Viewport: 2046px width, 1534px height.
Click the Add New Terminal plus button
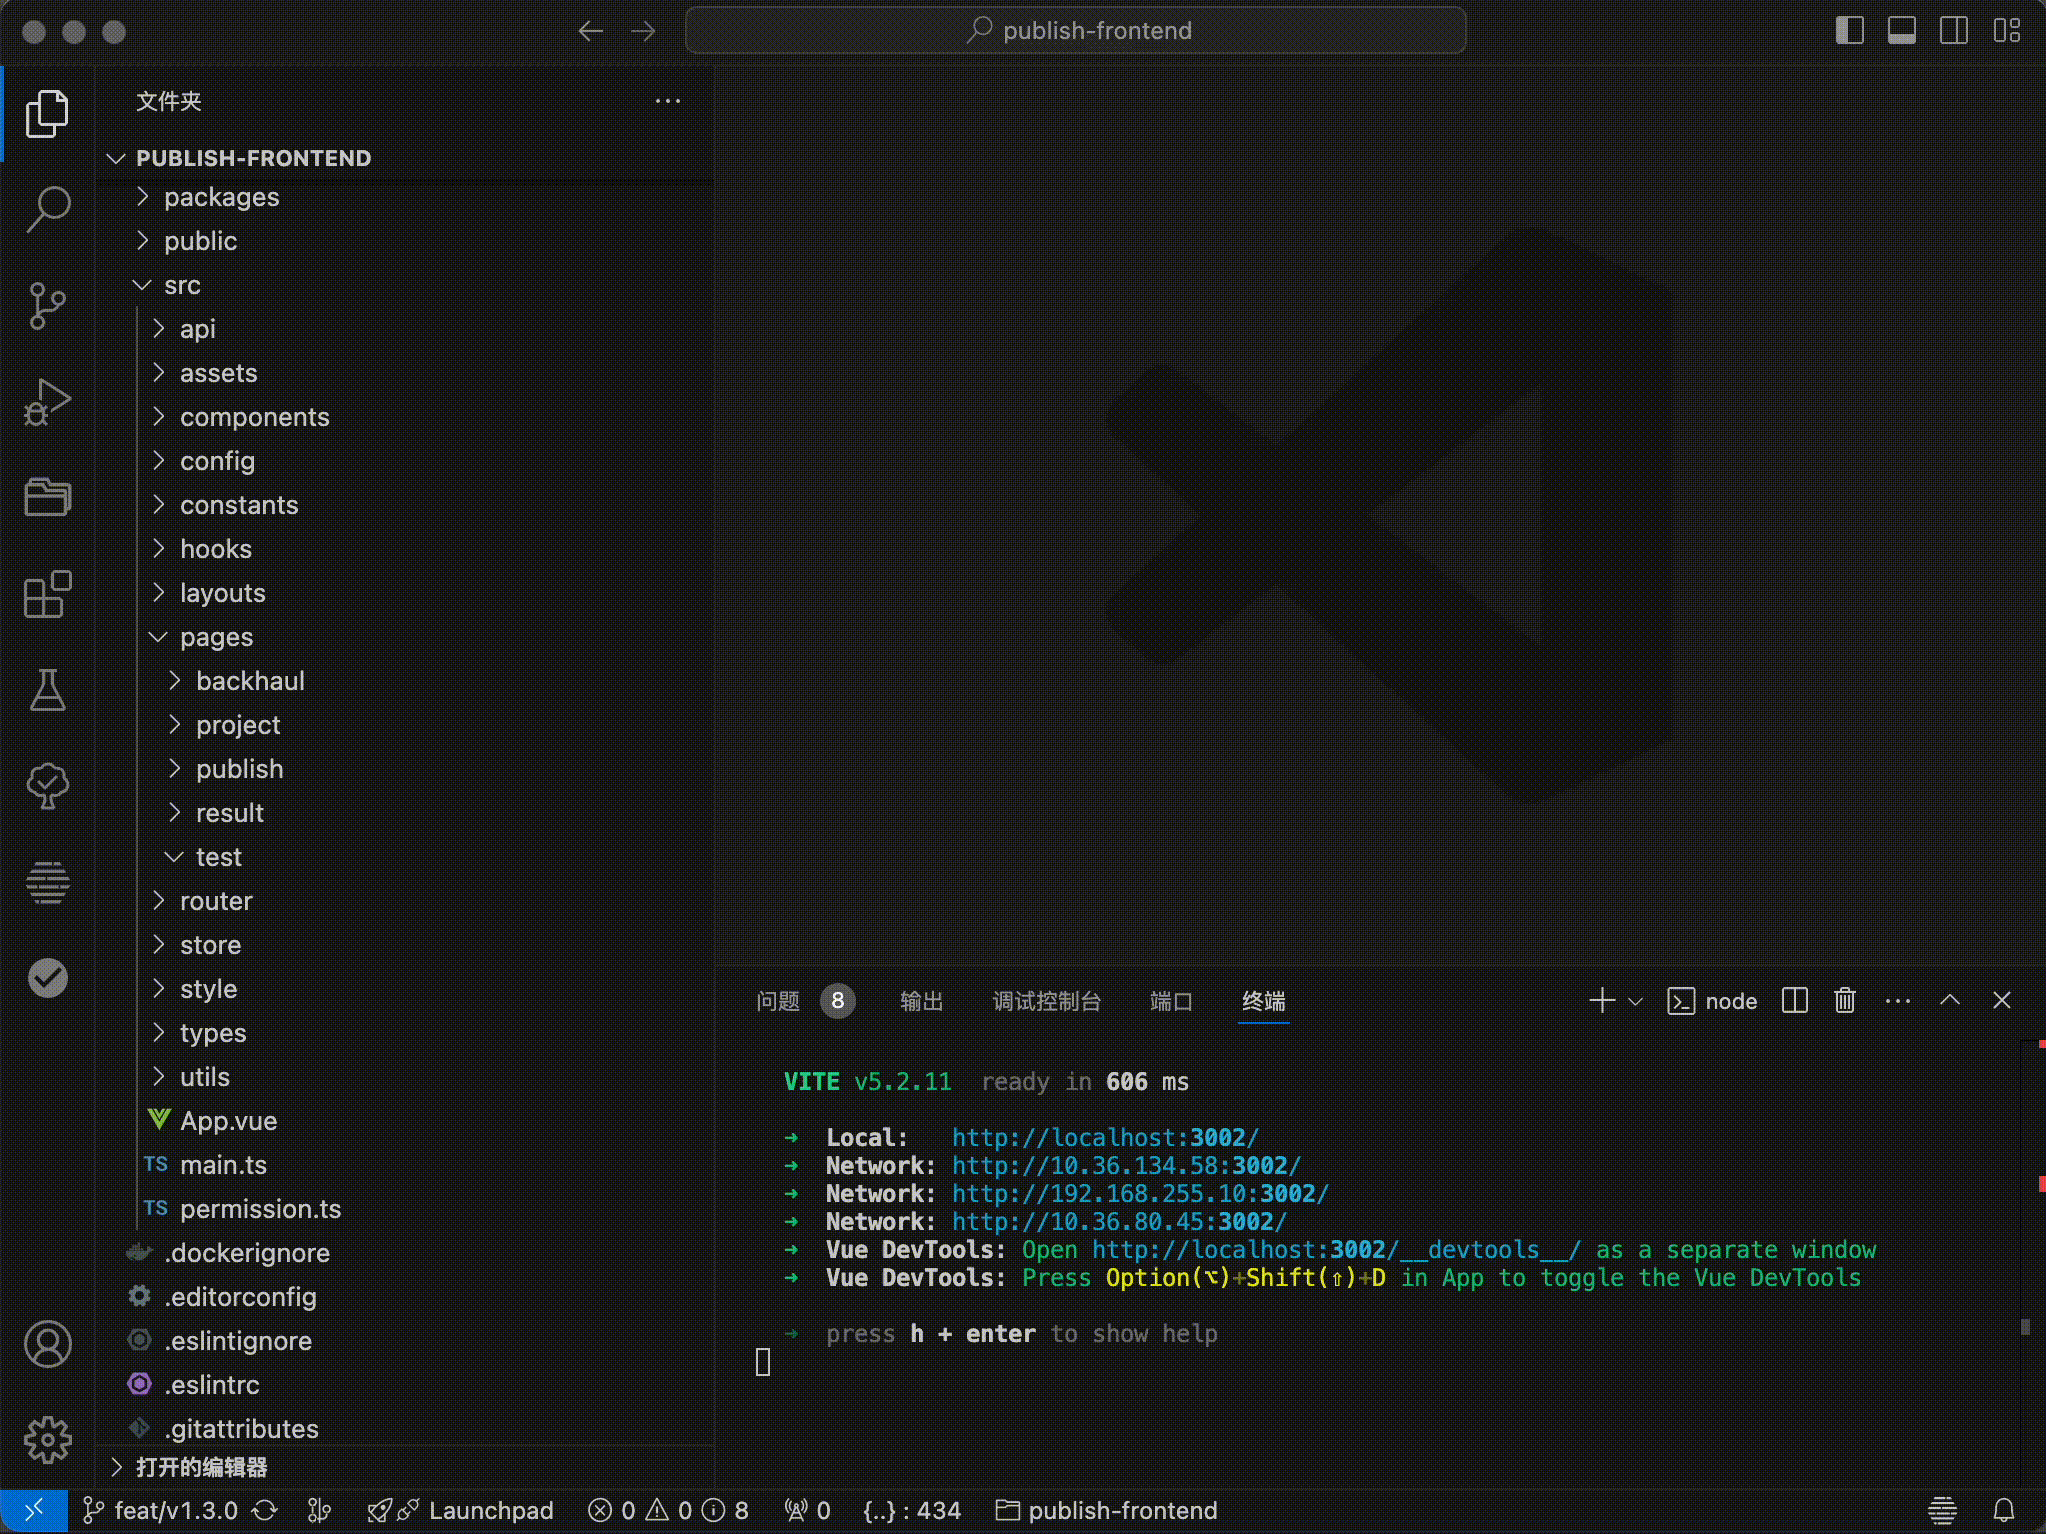tap(1601, 1001)
